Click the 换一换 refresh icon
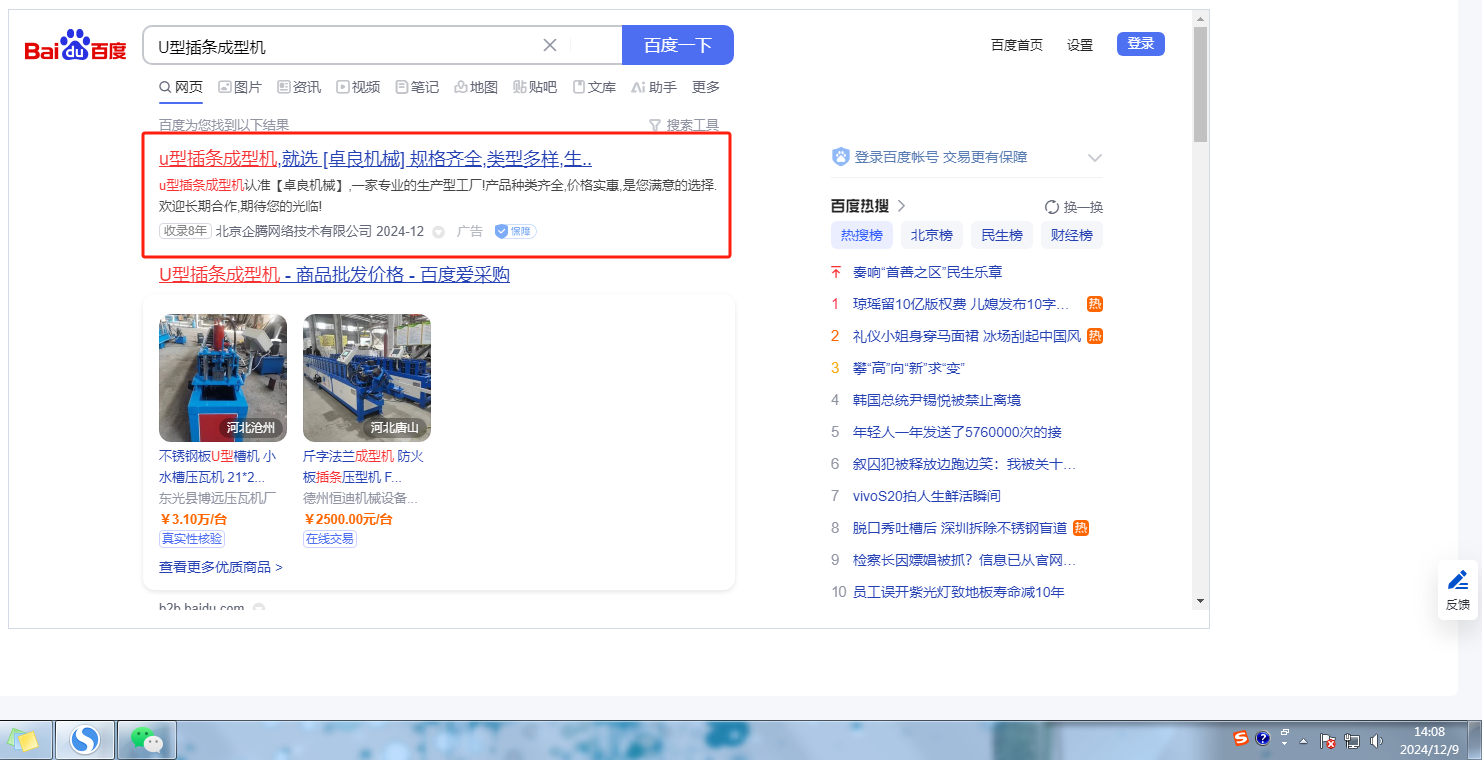Viewport: 1482px width, 760px height. (x=1051, y=207)
